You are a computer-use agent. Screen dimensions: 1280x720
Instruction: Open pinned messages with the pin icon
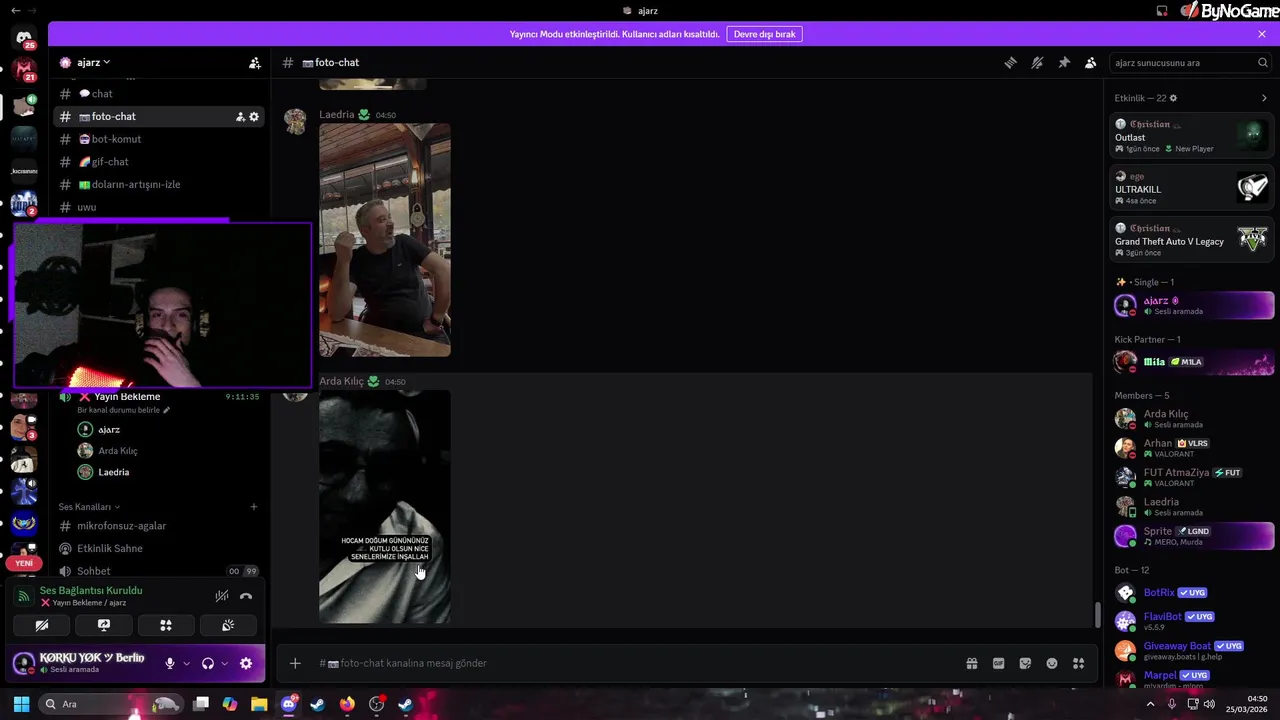pos(1064,62)
